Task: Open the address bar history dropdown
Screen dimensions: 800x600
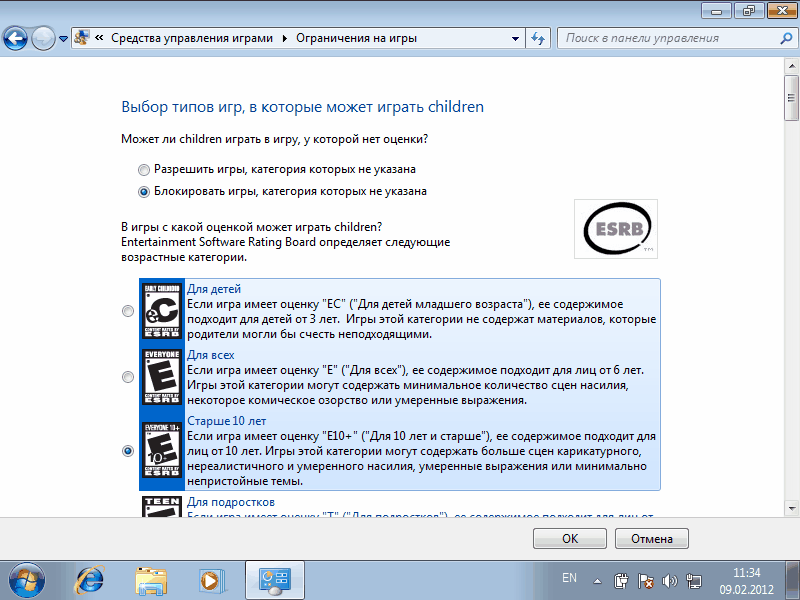Action: coord(515,38)
